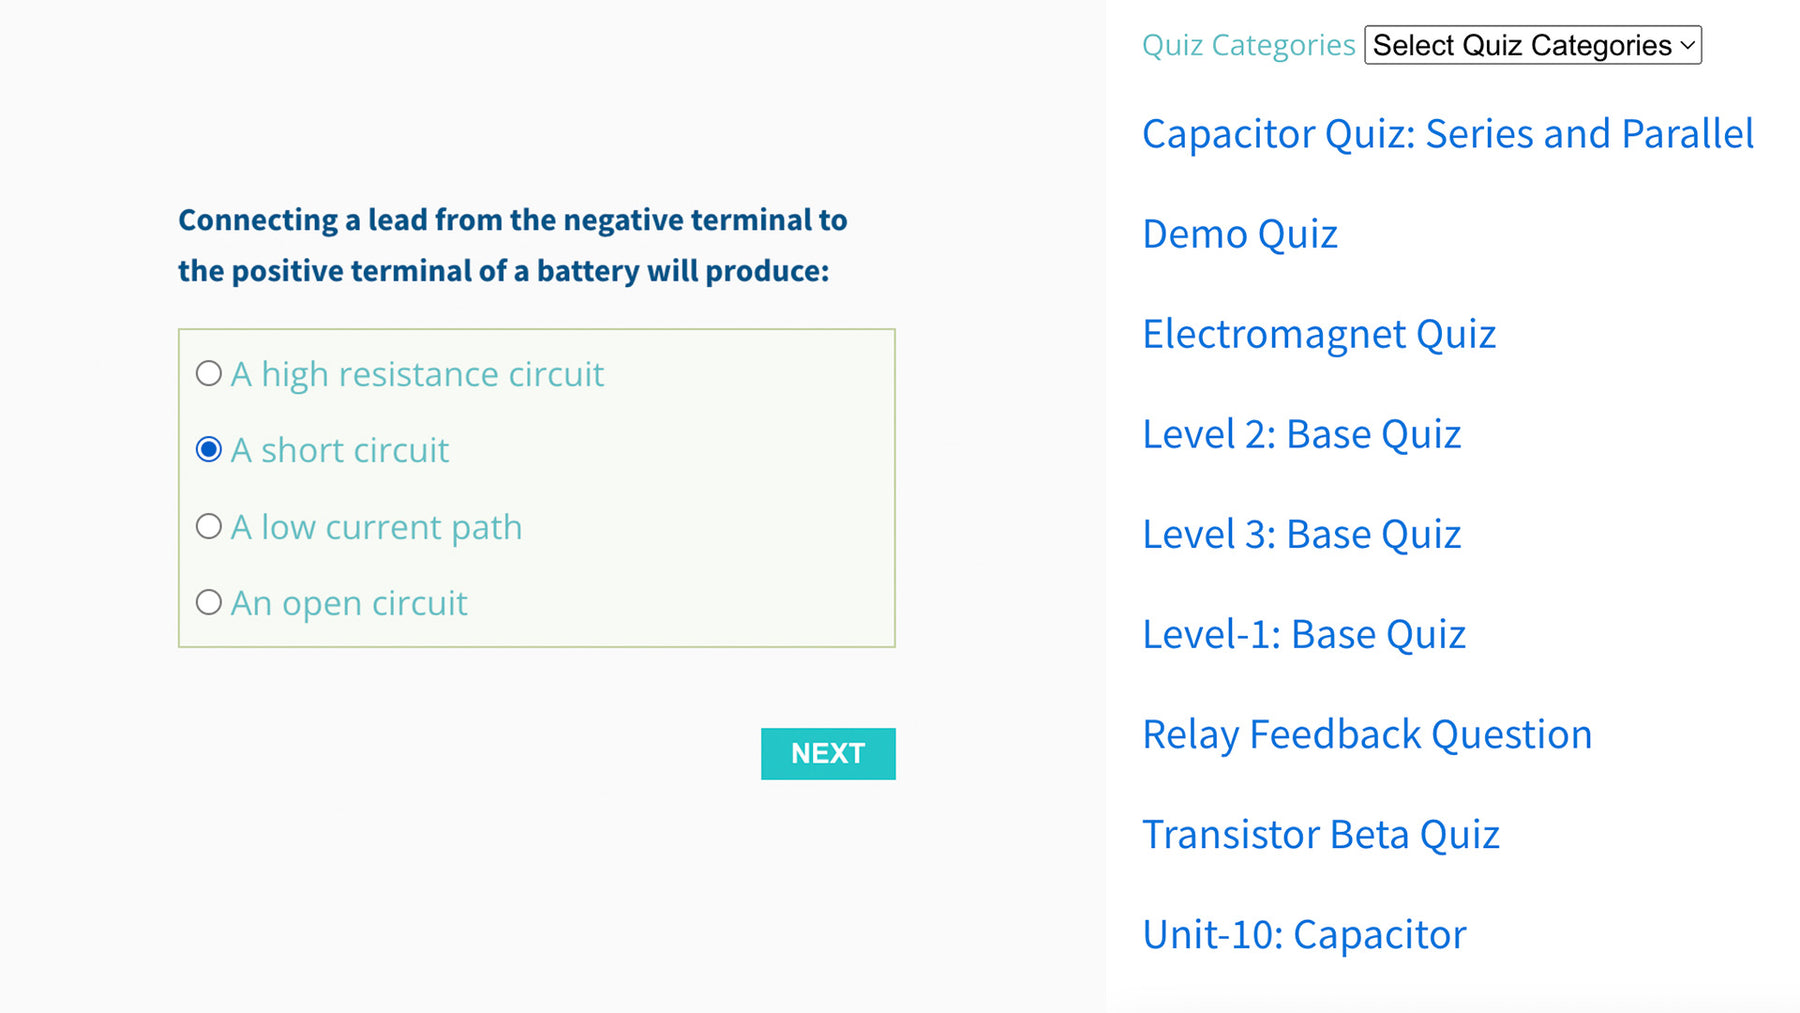Click the 'A low current path' answer label text
Screen dimensions: 1800x1013
coord(376,527)
